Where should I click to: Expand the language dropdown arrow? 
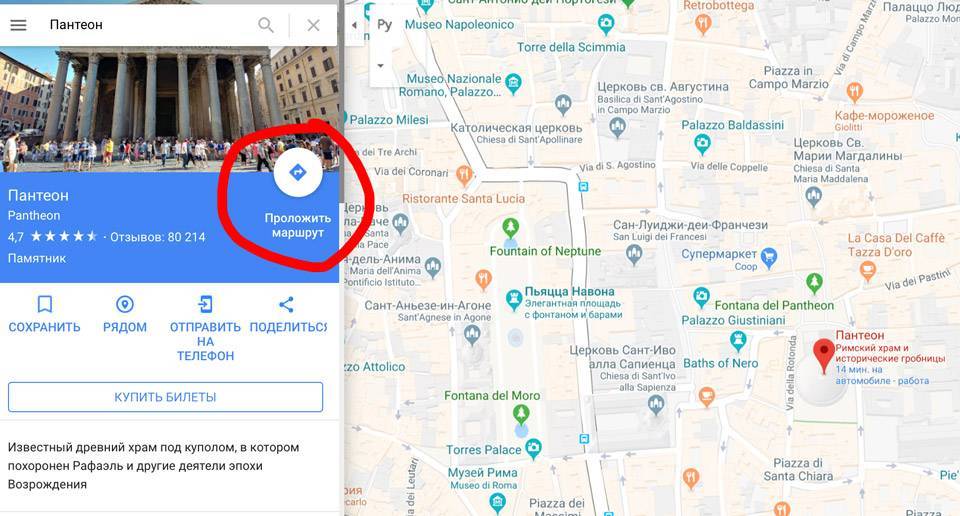click(380, 65)
